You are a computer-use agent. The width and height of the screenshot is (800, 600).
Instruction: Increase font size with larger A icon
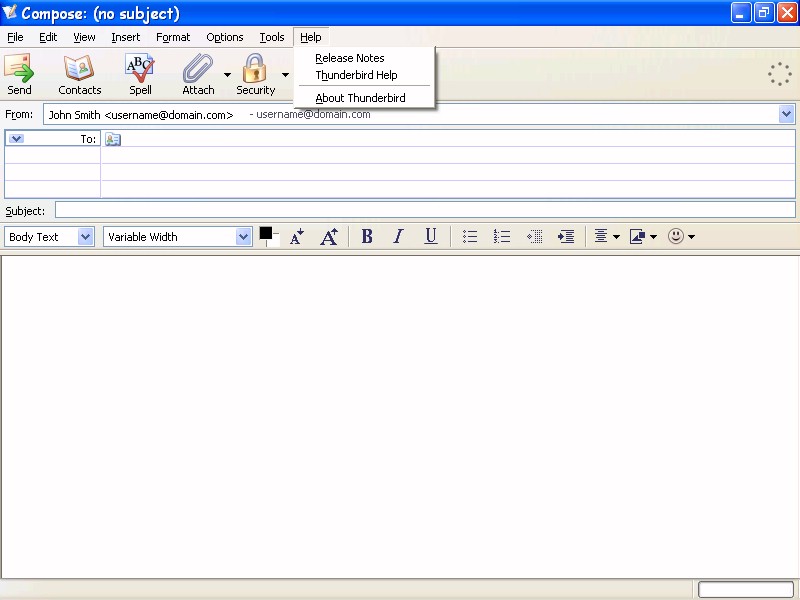point(329,237)
